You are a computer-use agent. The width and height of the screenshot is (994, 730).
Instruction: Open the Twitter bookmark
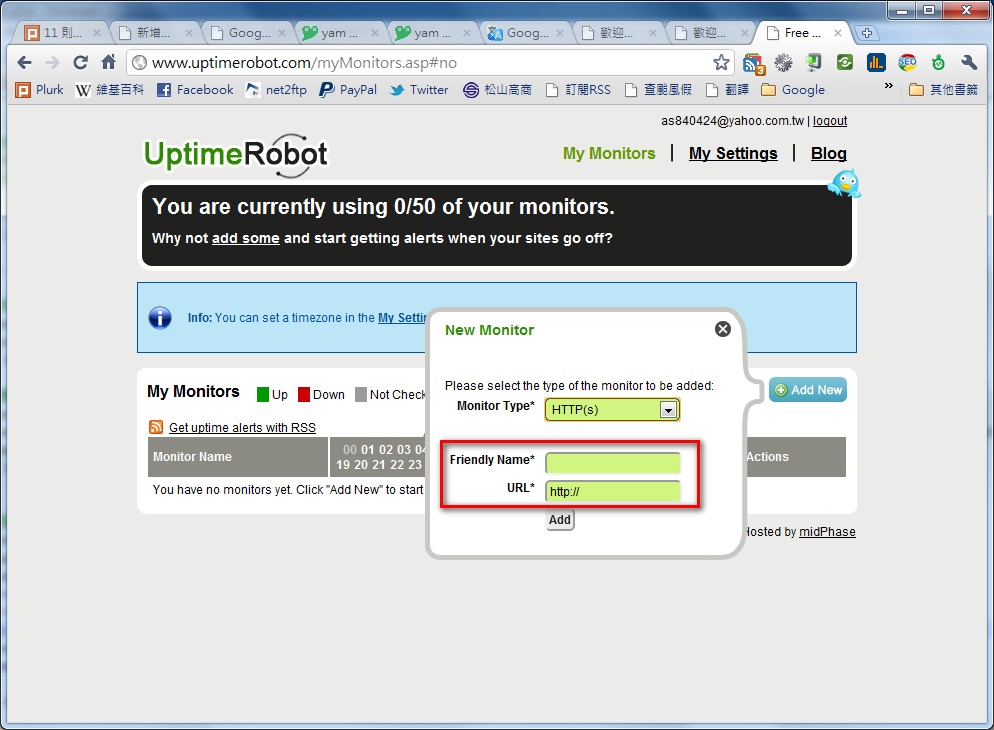pos(419,90)
